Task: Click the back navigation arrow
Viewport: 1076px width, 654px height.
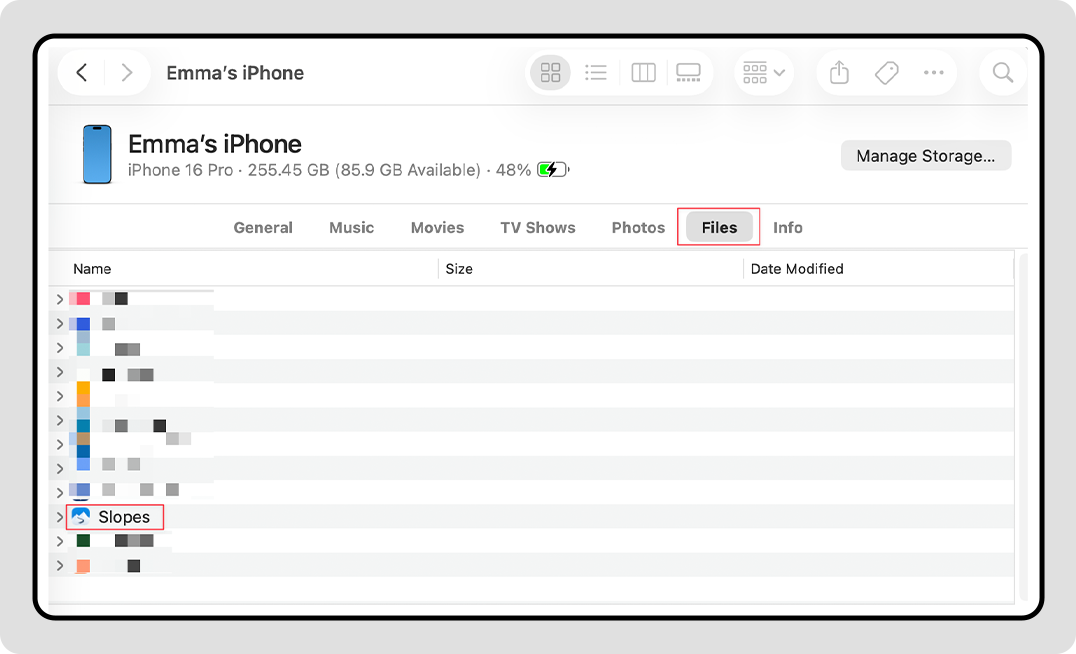Action: 82,73
